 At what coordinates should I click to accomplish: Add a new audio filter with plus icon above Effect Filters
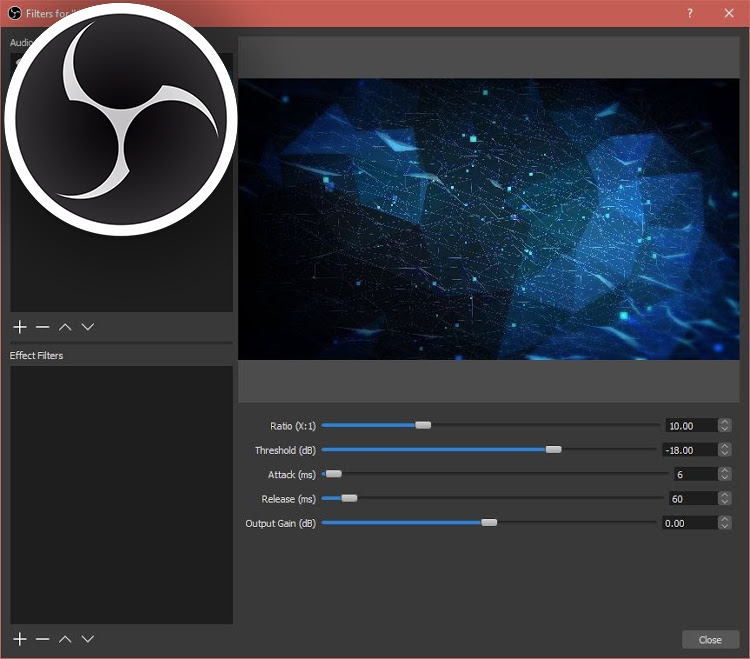[x=20, y=327]
